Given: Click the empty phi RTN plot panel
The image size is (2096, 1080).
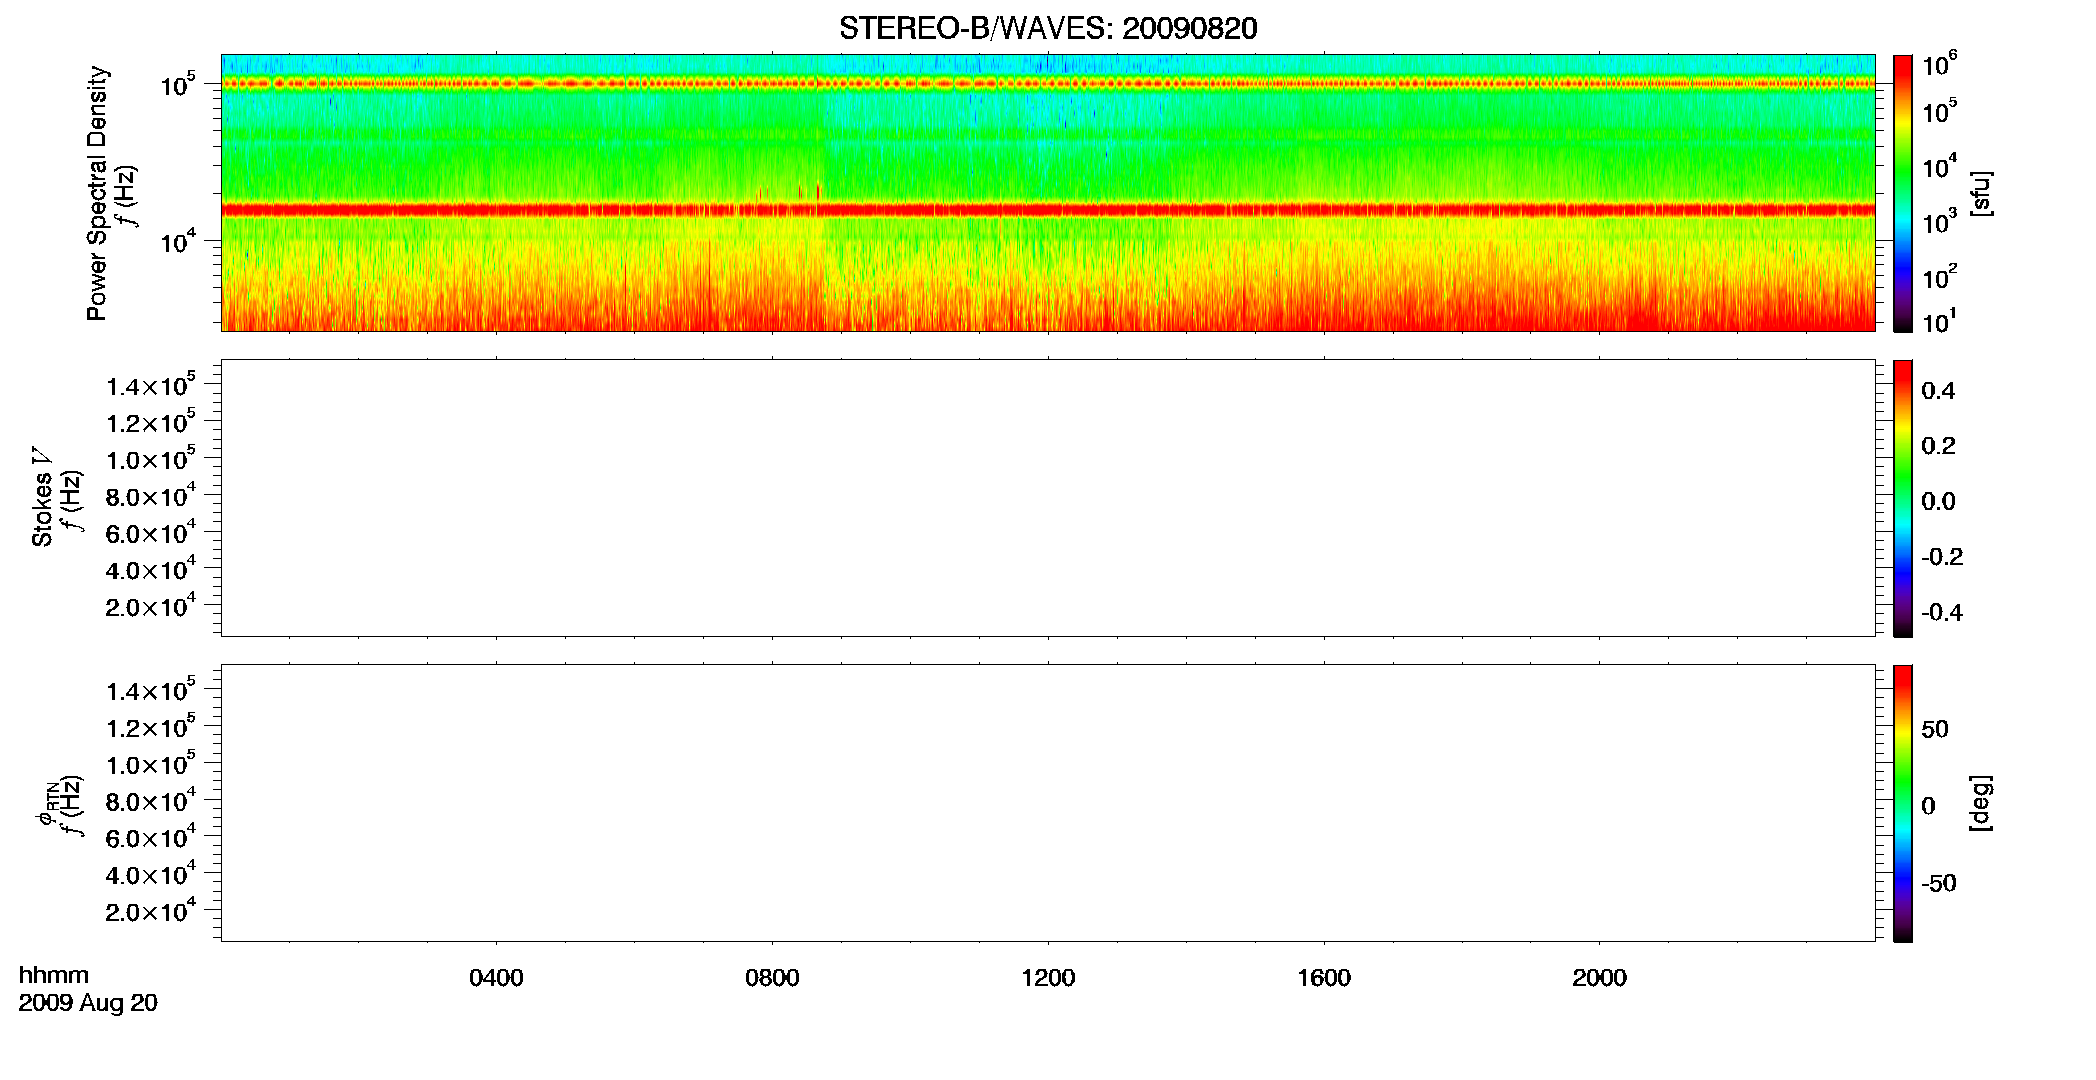Looking at the screenshot, I should pyautogui.click(x=1048, y=803).
